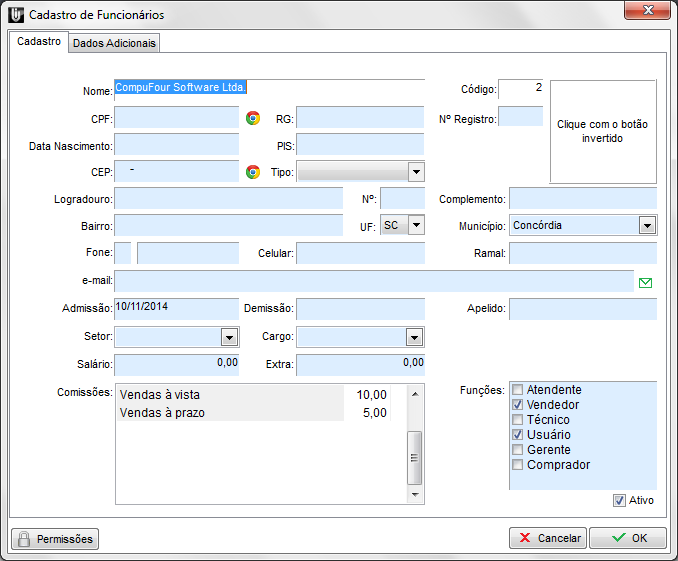Open the Município dropdown list
This screenshot has width=678, height=561.
(647, 226)
